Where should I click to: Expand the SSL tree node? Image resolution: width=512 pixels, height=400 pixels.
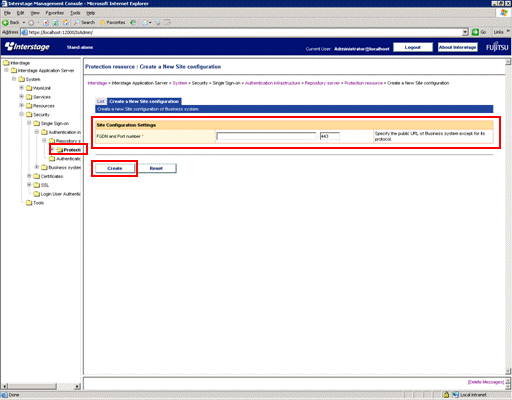(x=29, y=185)
